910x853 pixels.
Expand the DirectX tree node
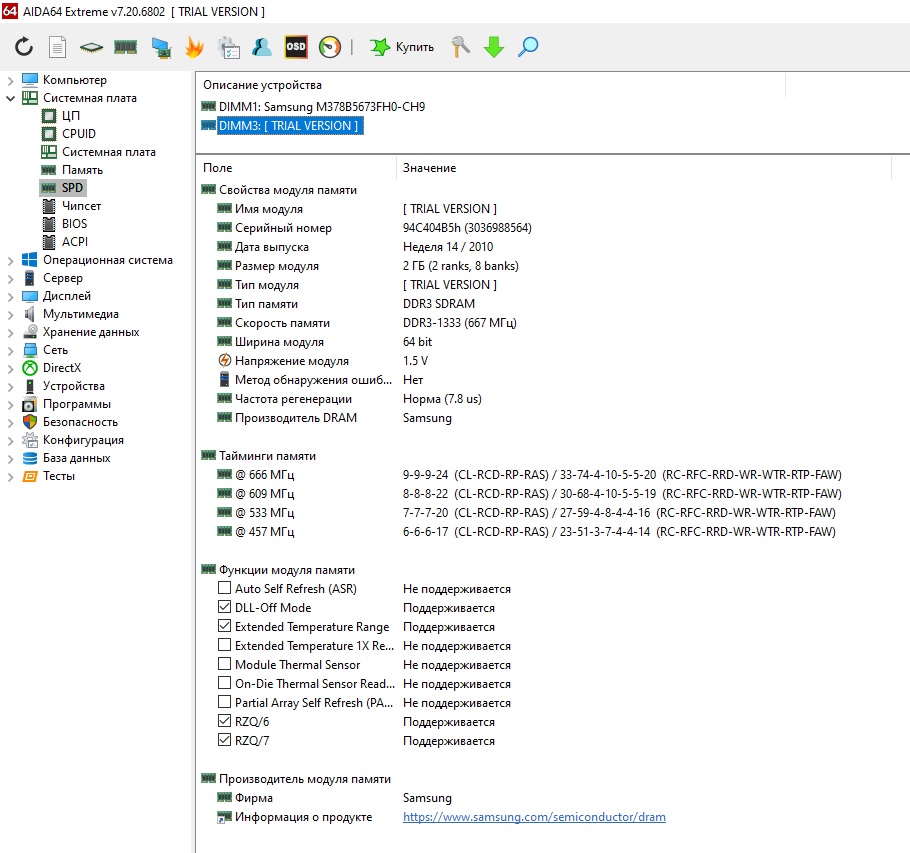click(10, 368)
